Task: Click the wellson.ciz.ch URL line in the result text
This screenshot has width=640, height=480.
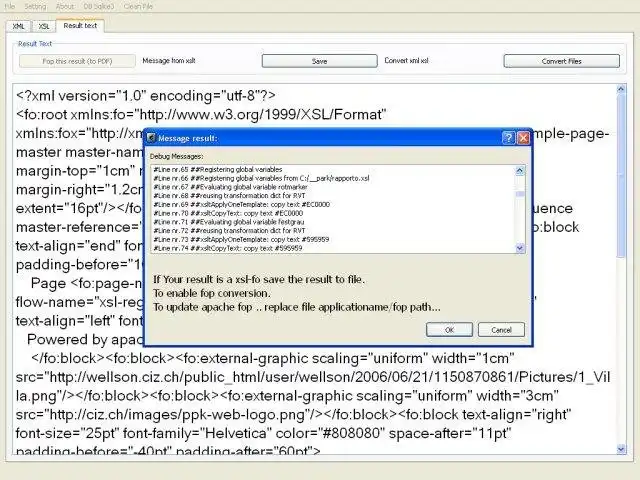Action: coord(313,377)
